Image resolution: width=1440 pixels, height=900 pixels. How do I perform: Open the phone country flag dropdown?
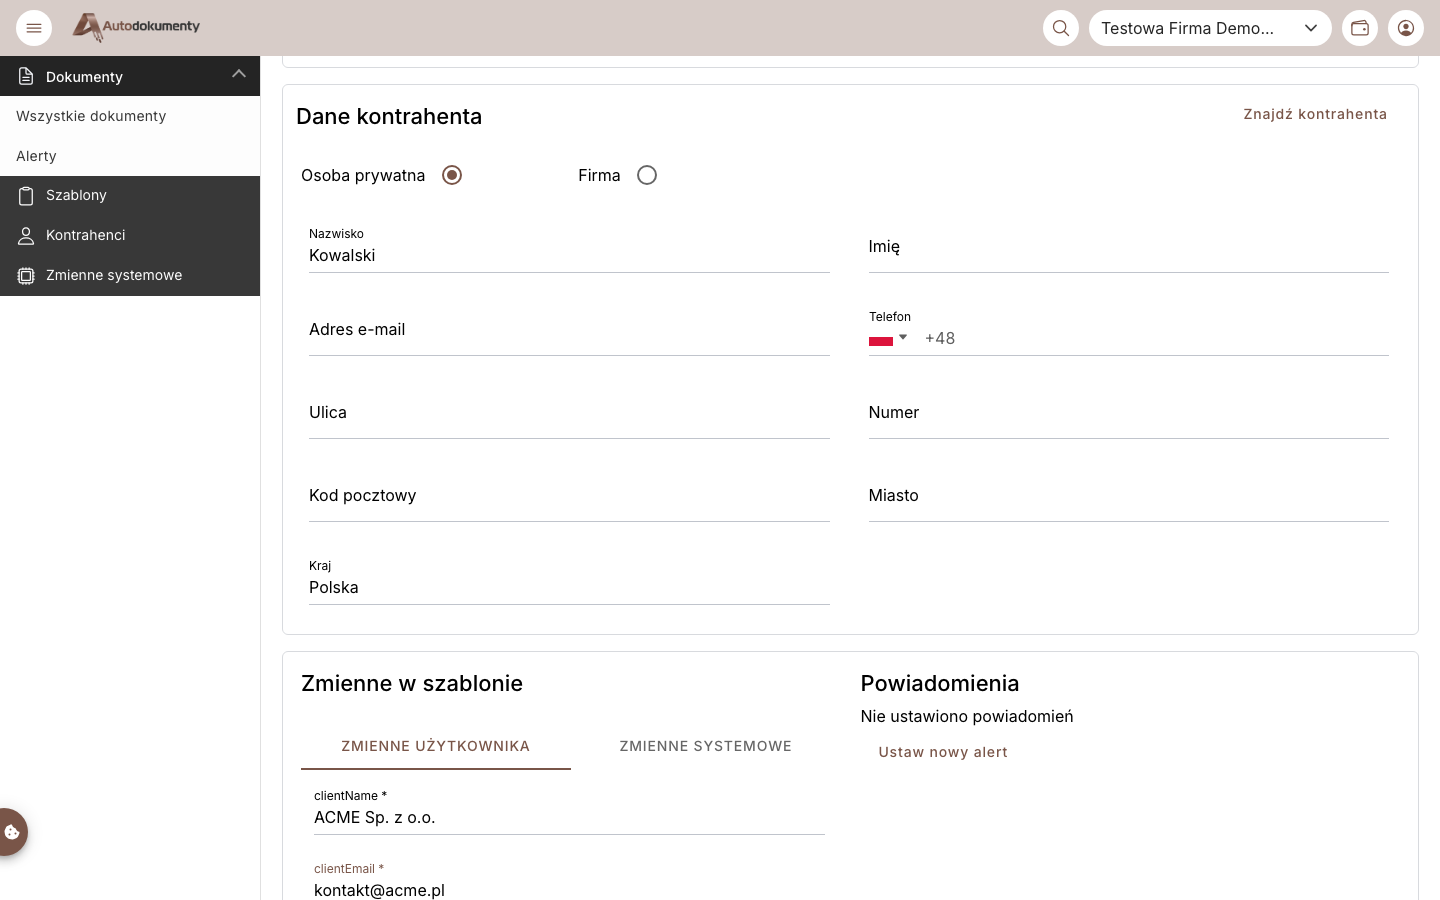888,339
